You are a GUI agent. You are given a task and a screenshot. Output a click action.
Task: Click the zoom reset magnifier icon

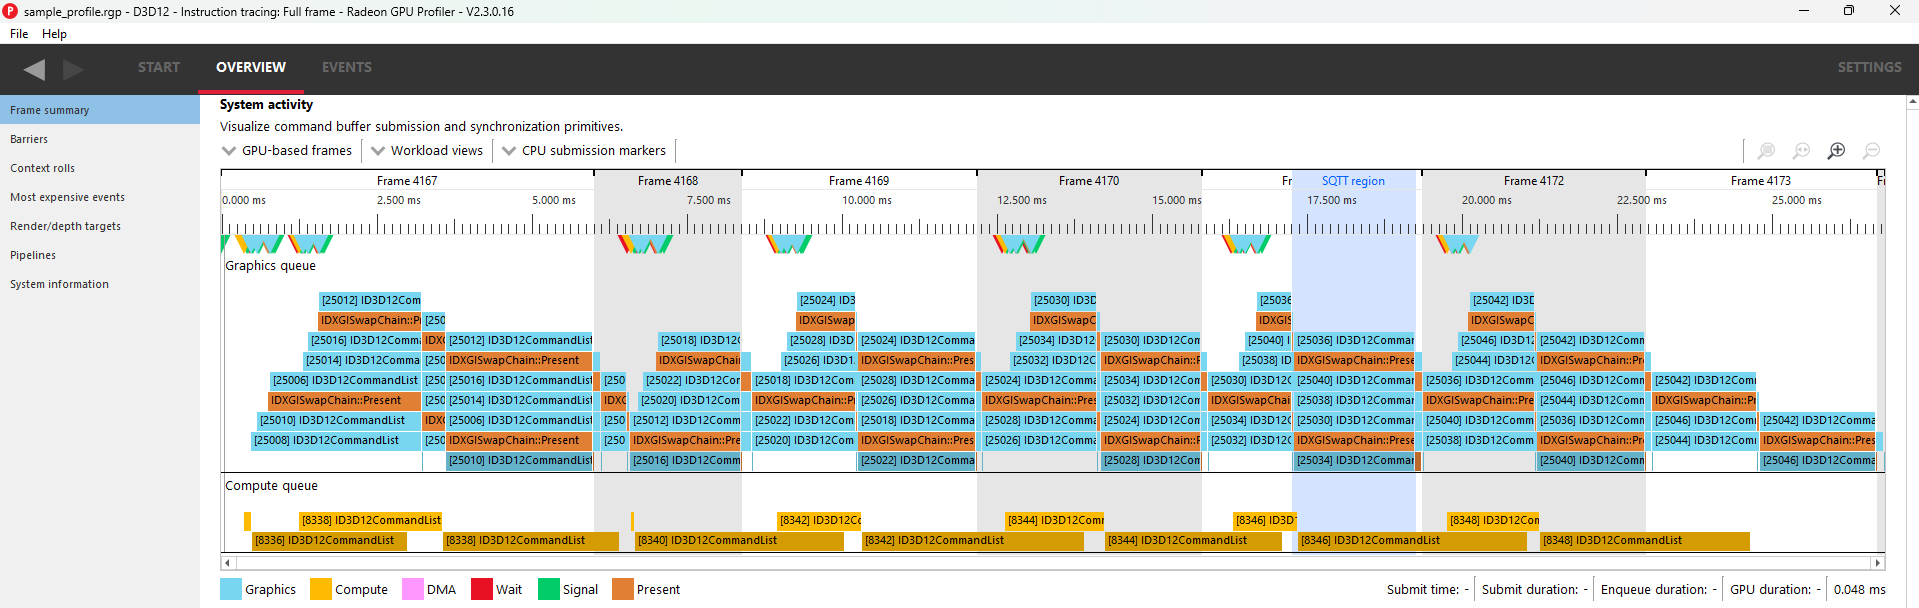pos(1801,151)
